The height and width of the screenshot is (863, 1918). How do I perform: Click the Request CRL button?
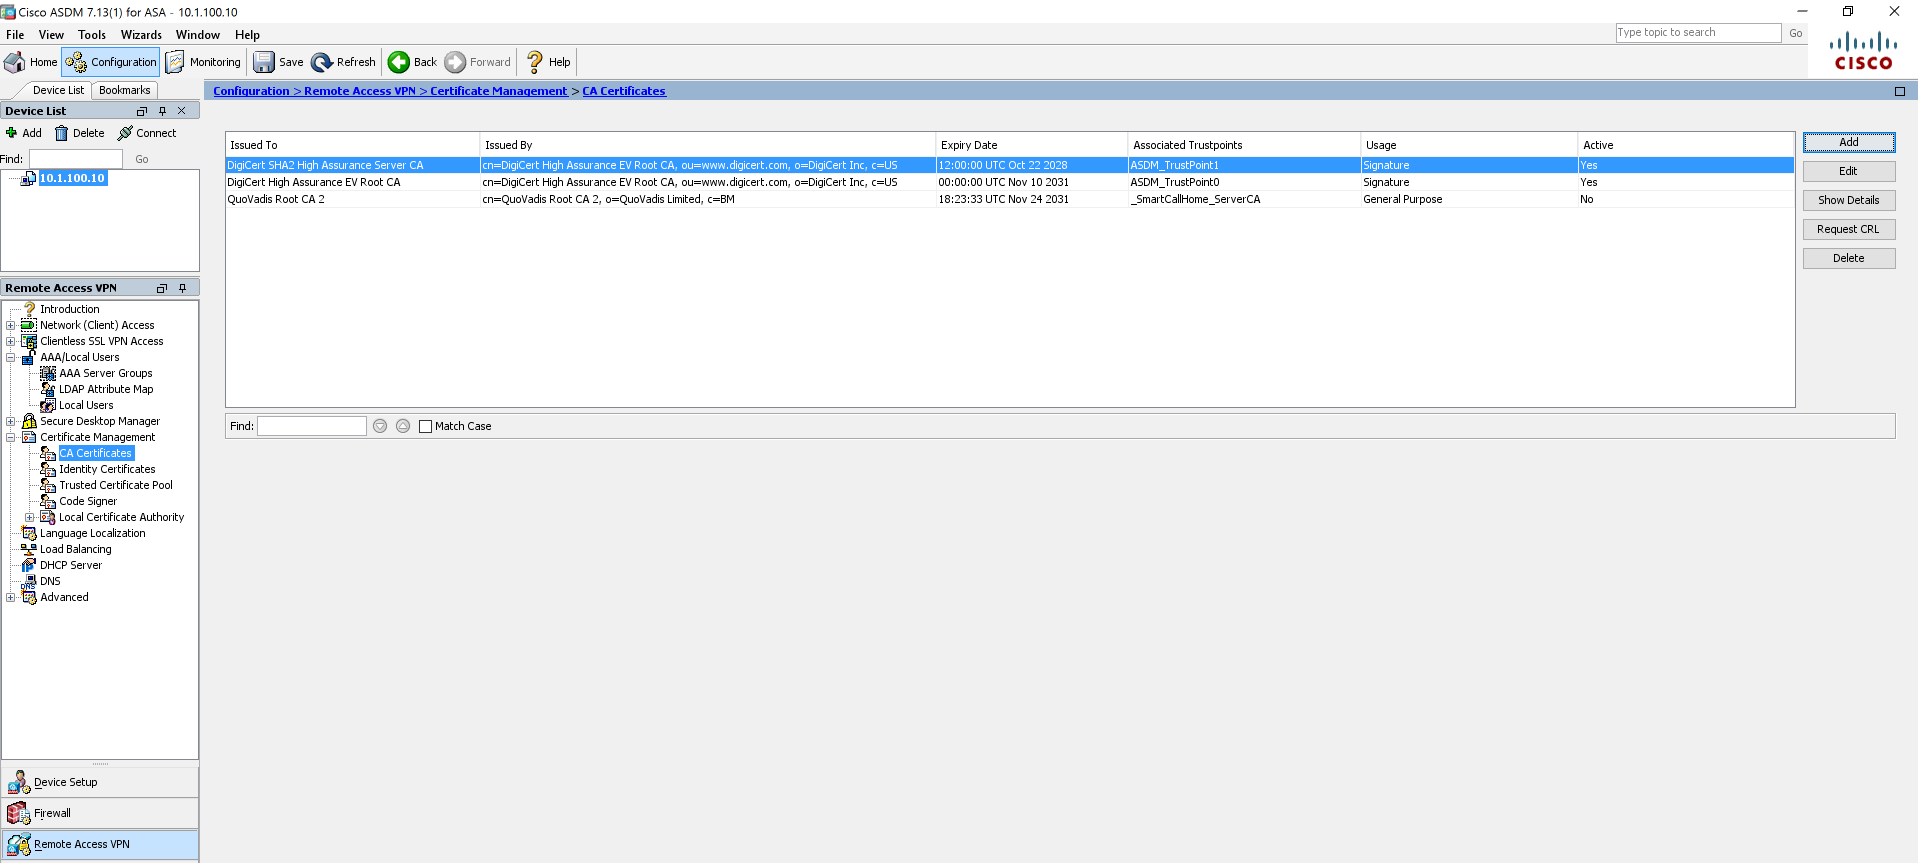click(x=1848, y=229)
